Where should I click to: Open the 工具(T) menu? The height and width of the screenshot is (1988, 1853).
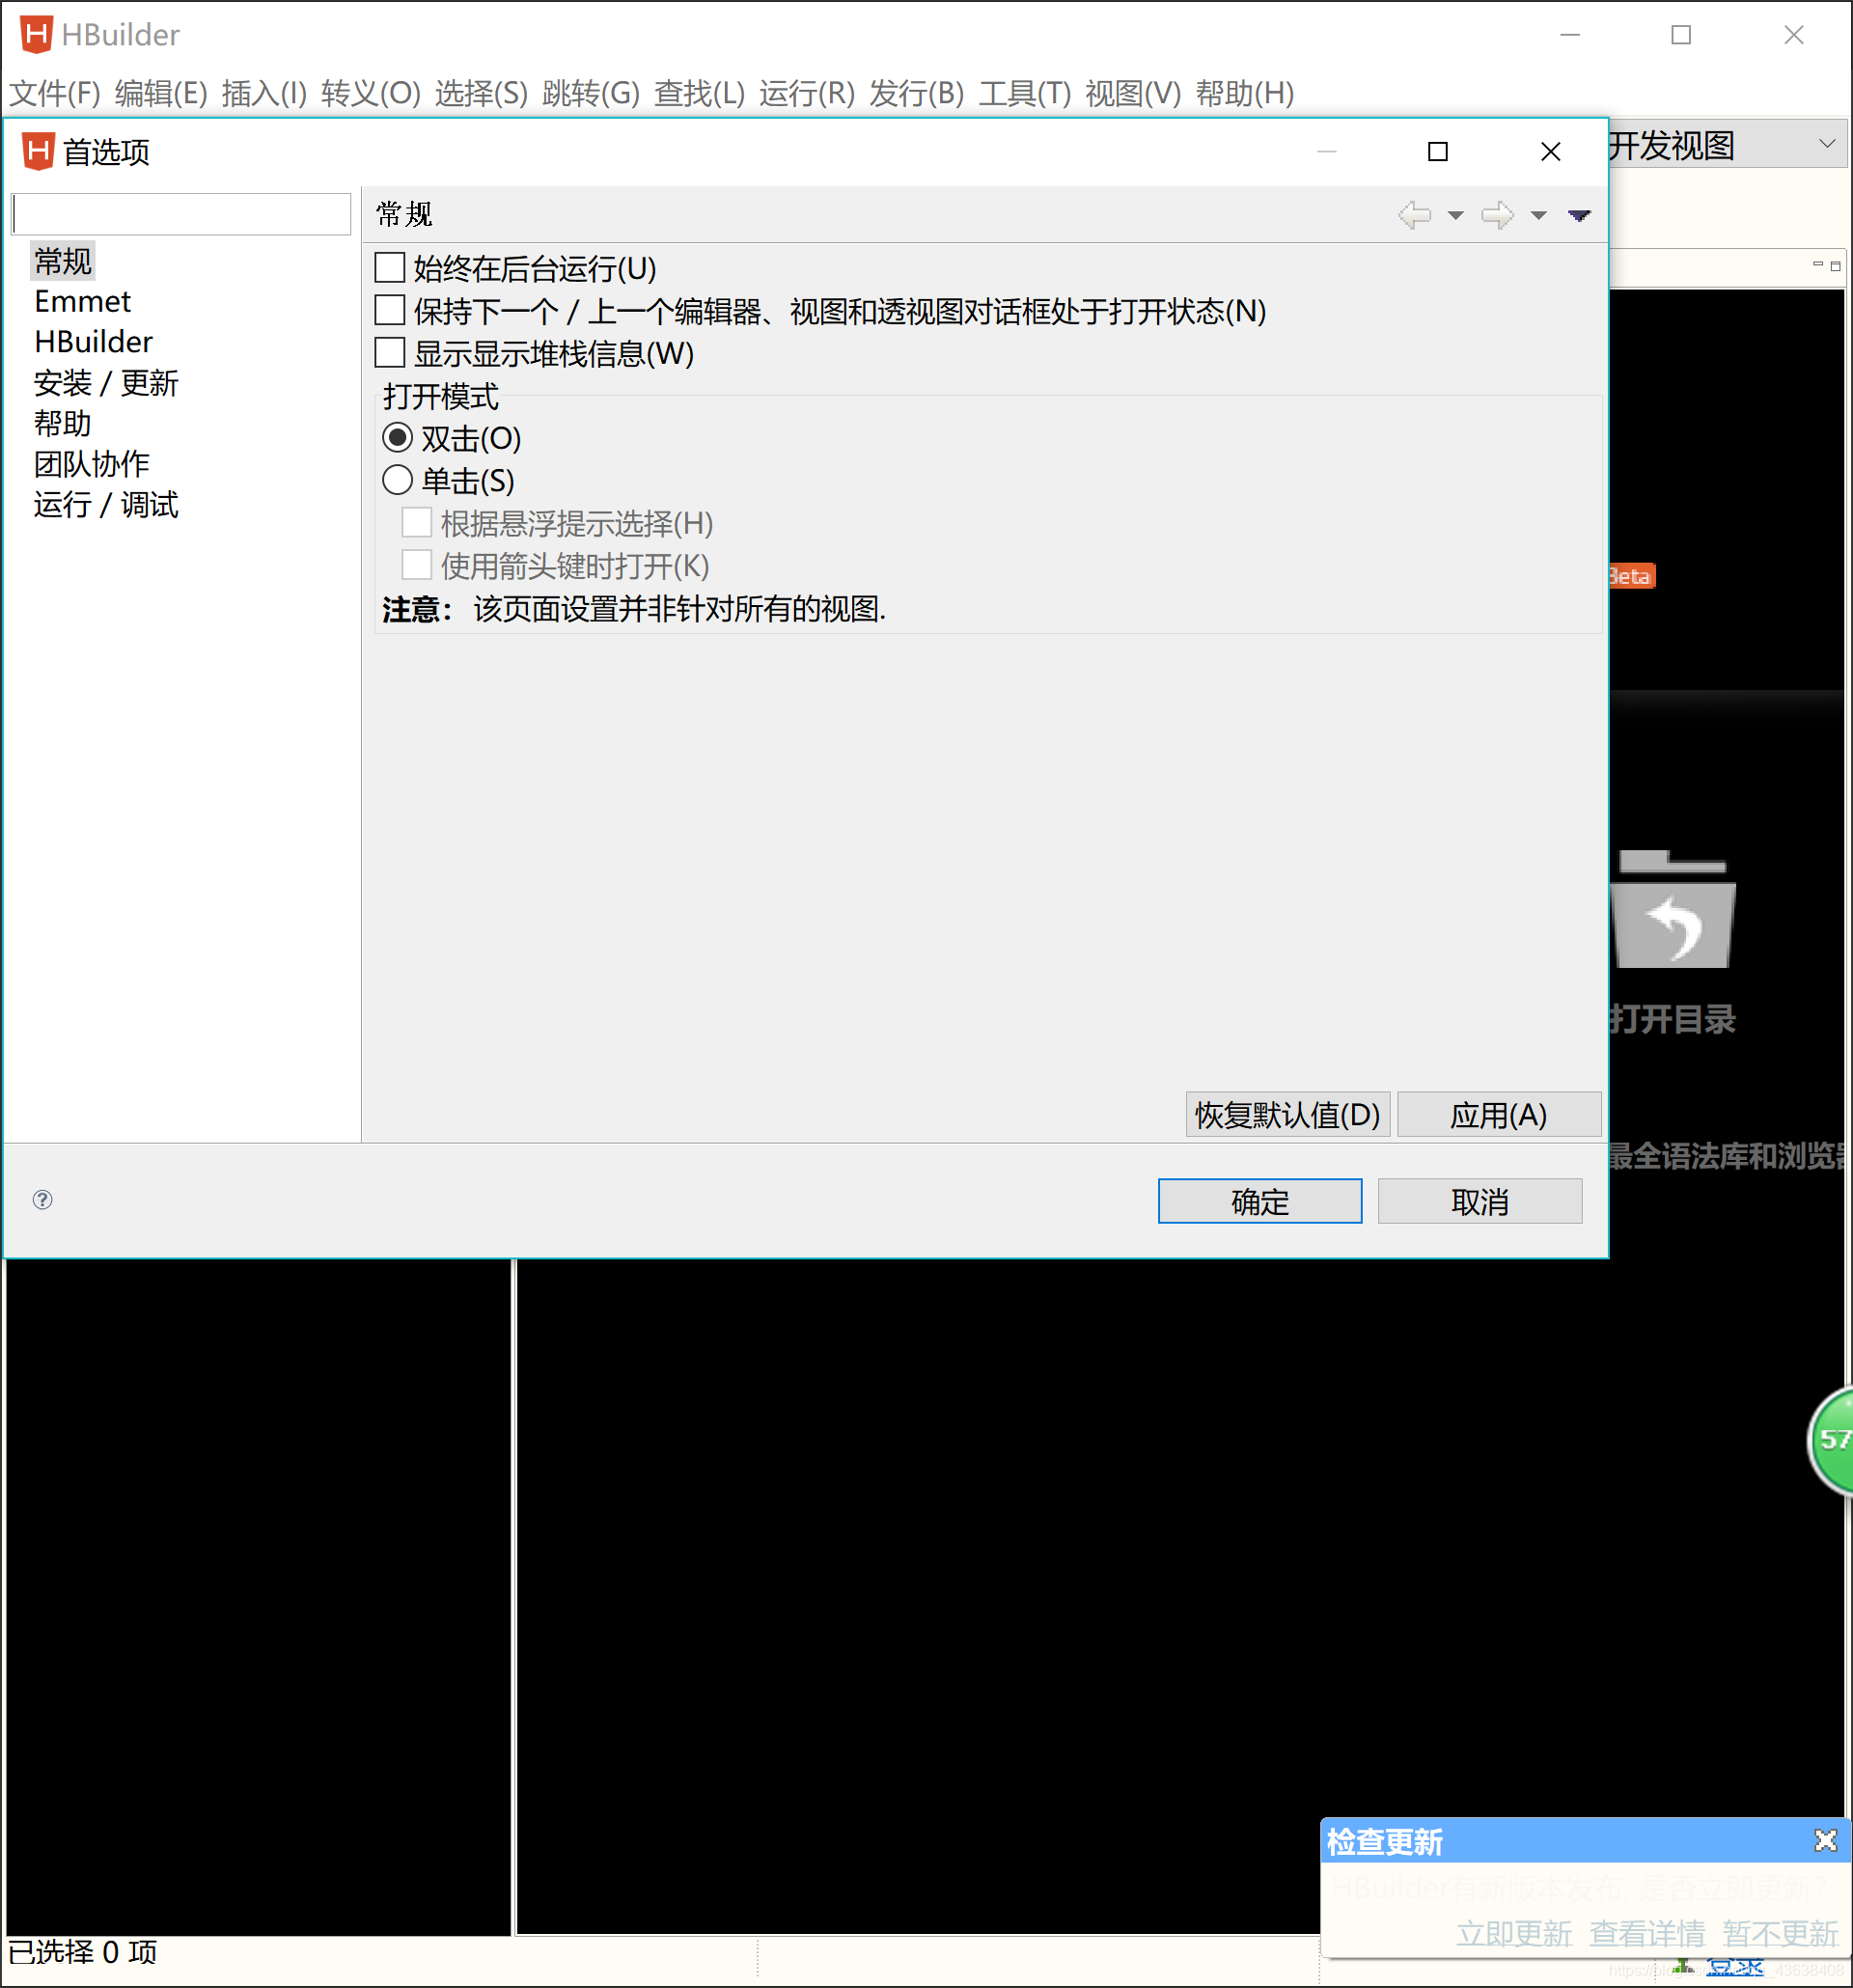click(1025, 93)
